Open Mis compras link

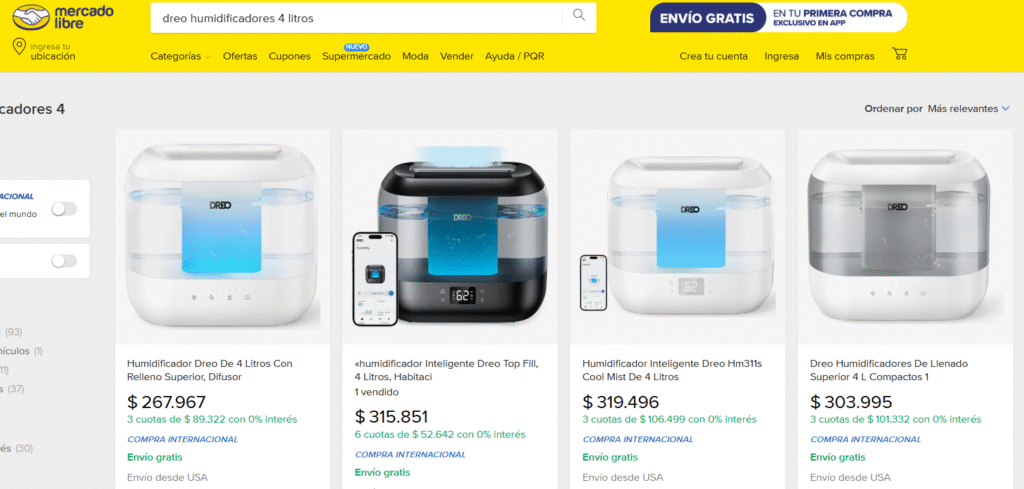point(844,56)
